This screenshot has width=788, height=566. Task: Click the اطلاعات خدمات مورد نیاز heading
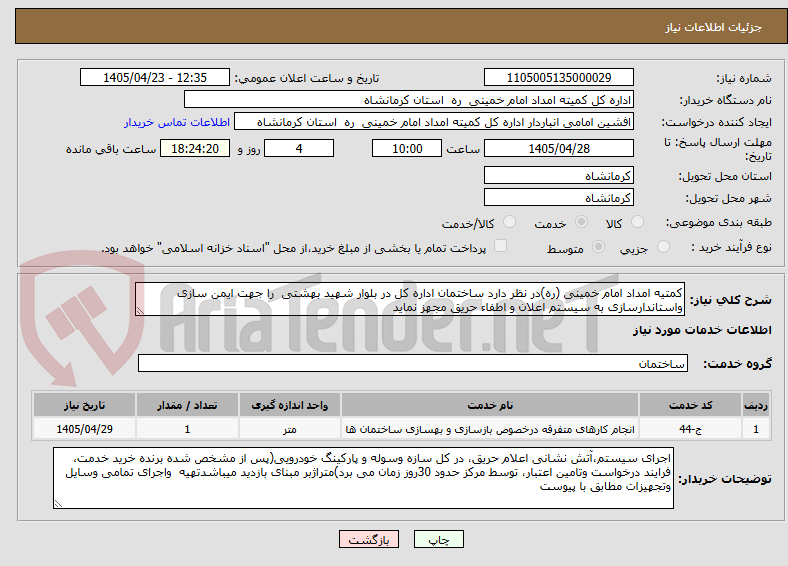point(702,330)
